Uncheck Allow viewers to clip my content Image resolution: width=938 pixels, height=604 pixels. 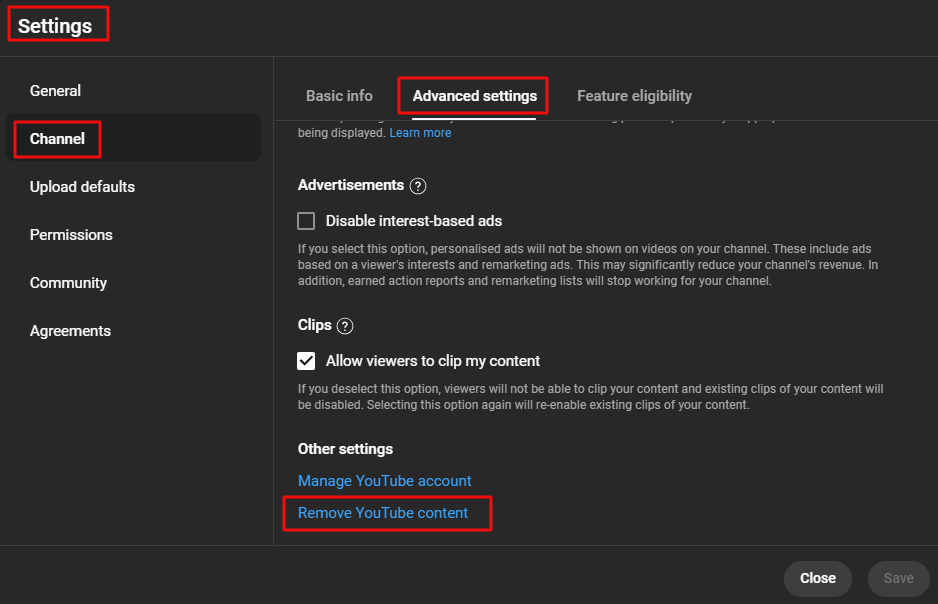[x=306, y=361]
